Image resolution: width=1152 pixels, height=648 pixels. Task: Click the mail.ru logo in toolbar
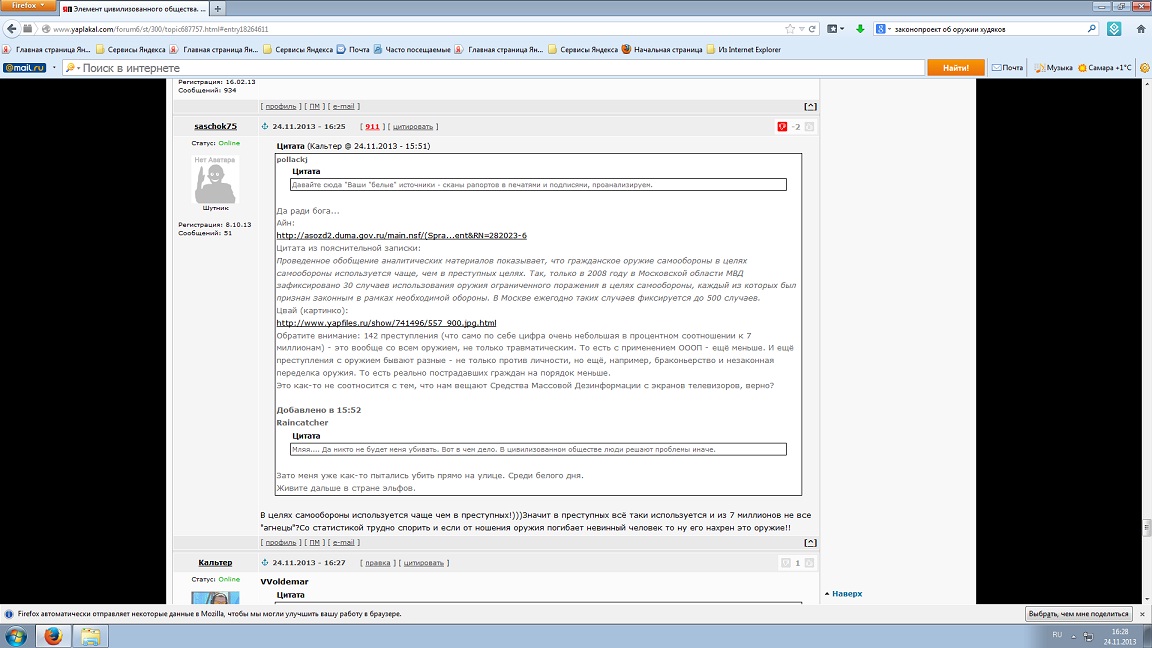[x=24, y=68]
